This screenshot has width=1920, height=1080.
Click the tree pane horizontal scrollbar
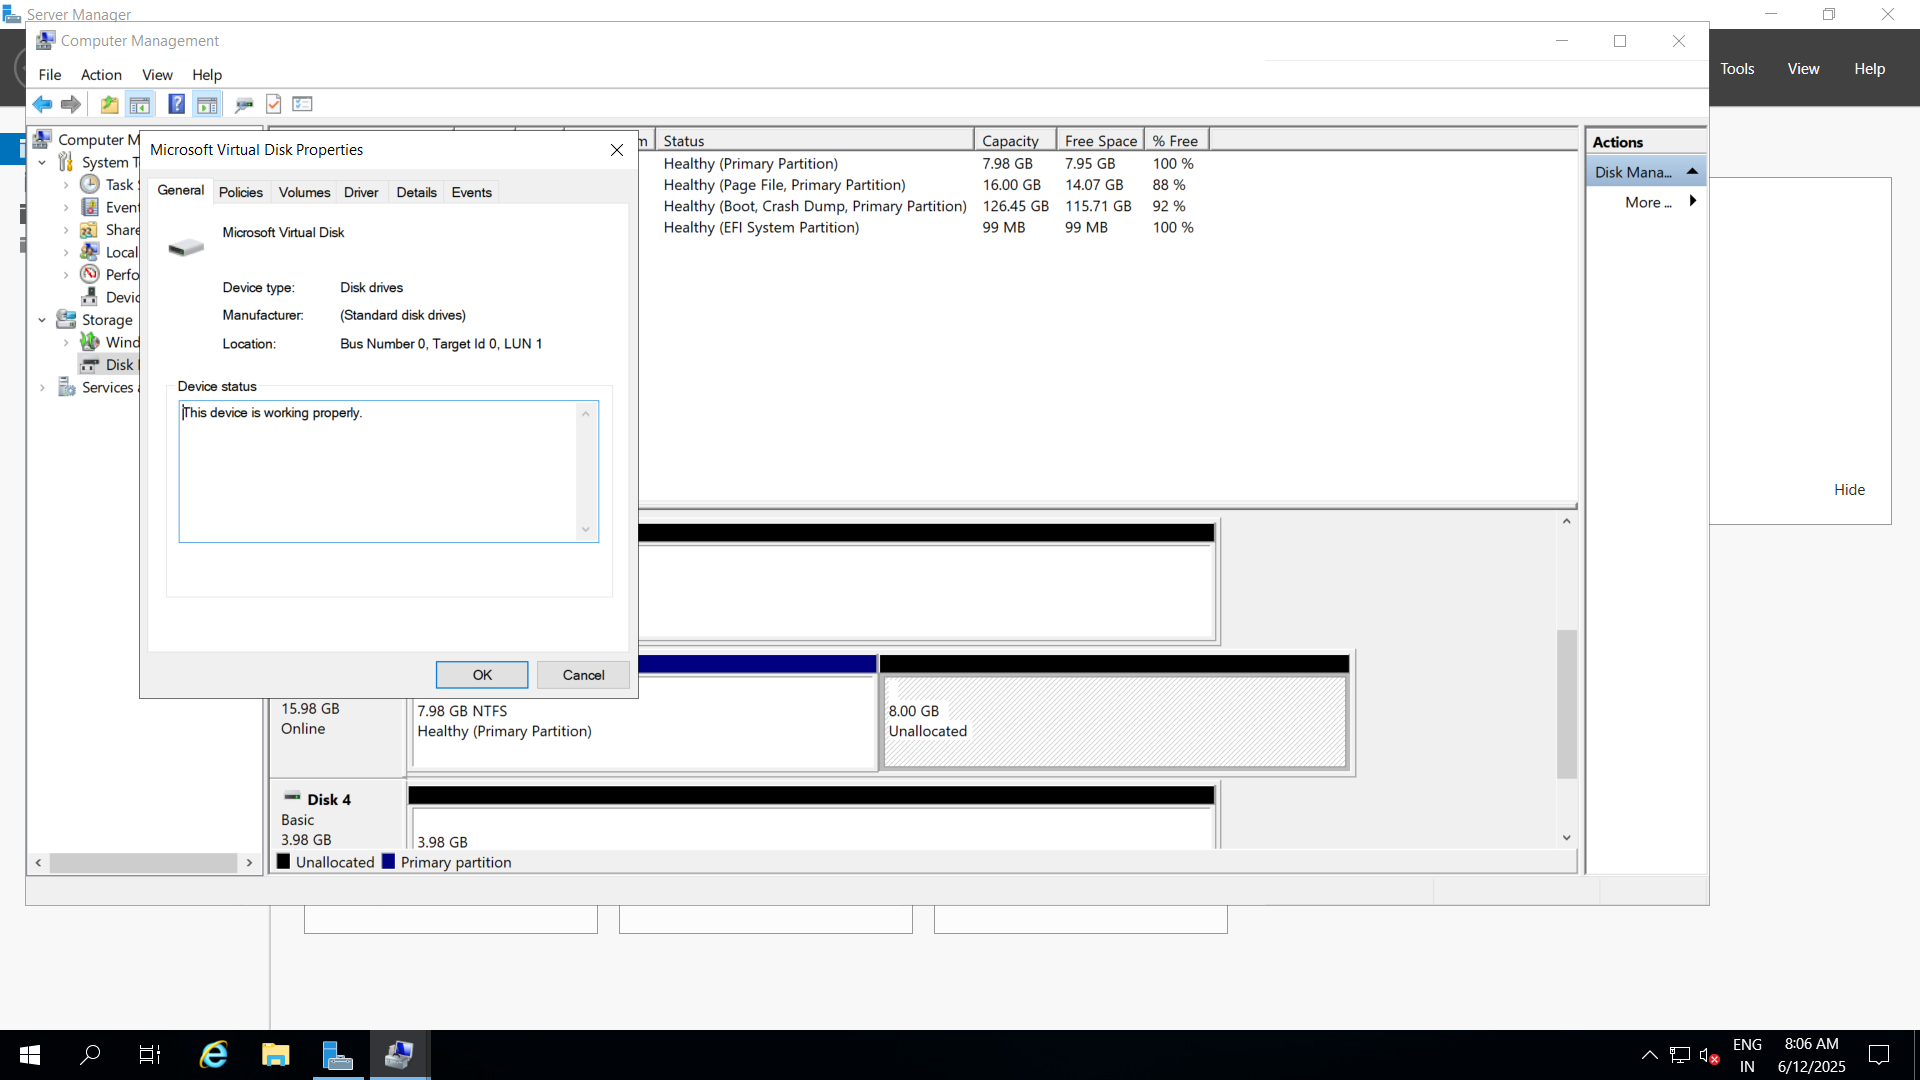tap(144, 862)
